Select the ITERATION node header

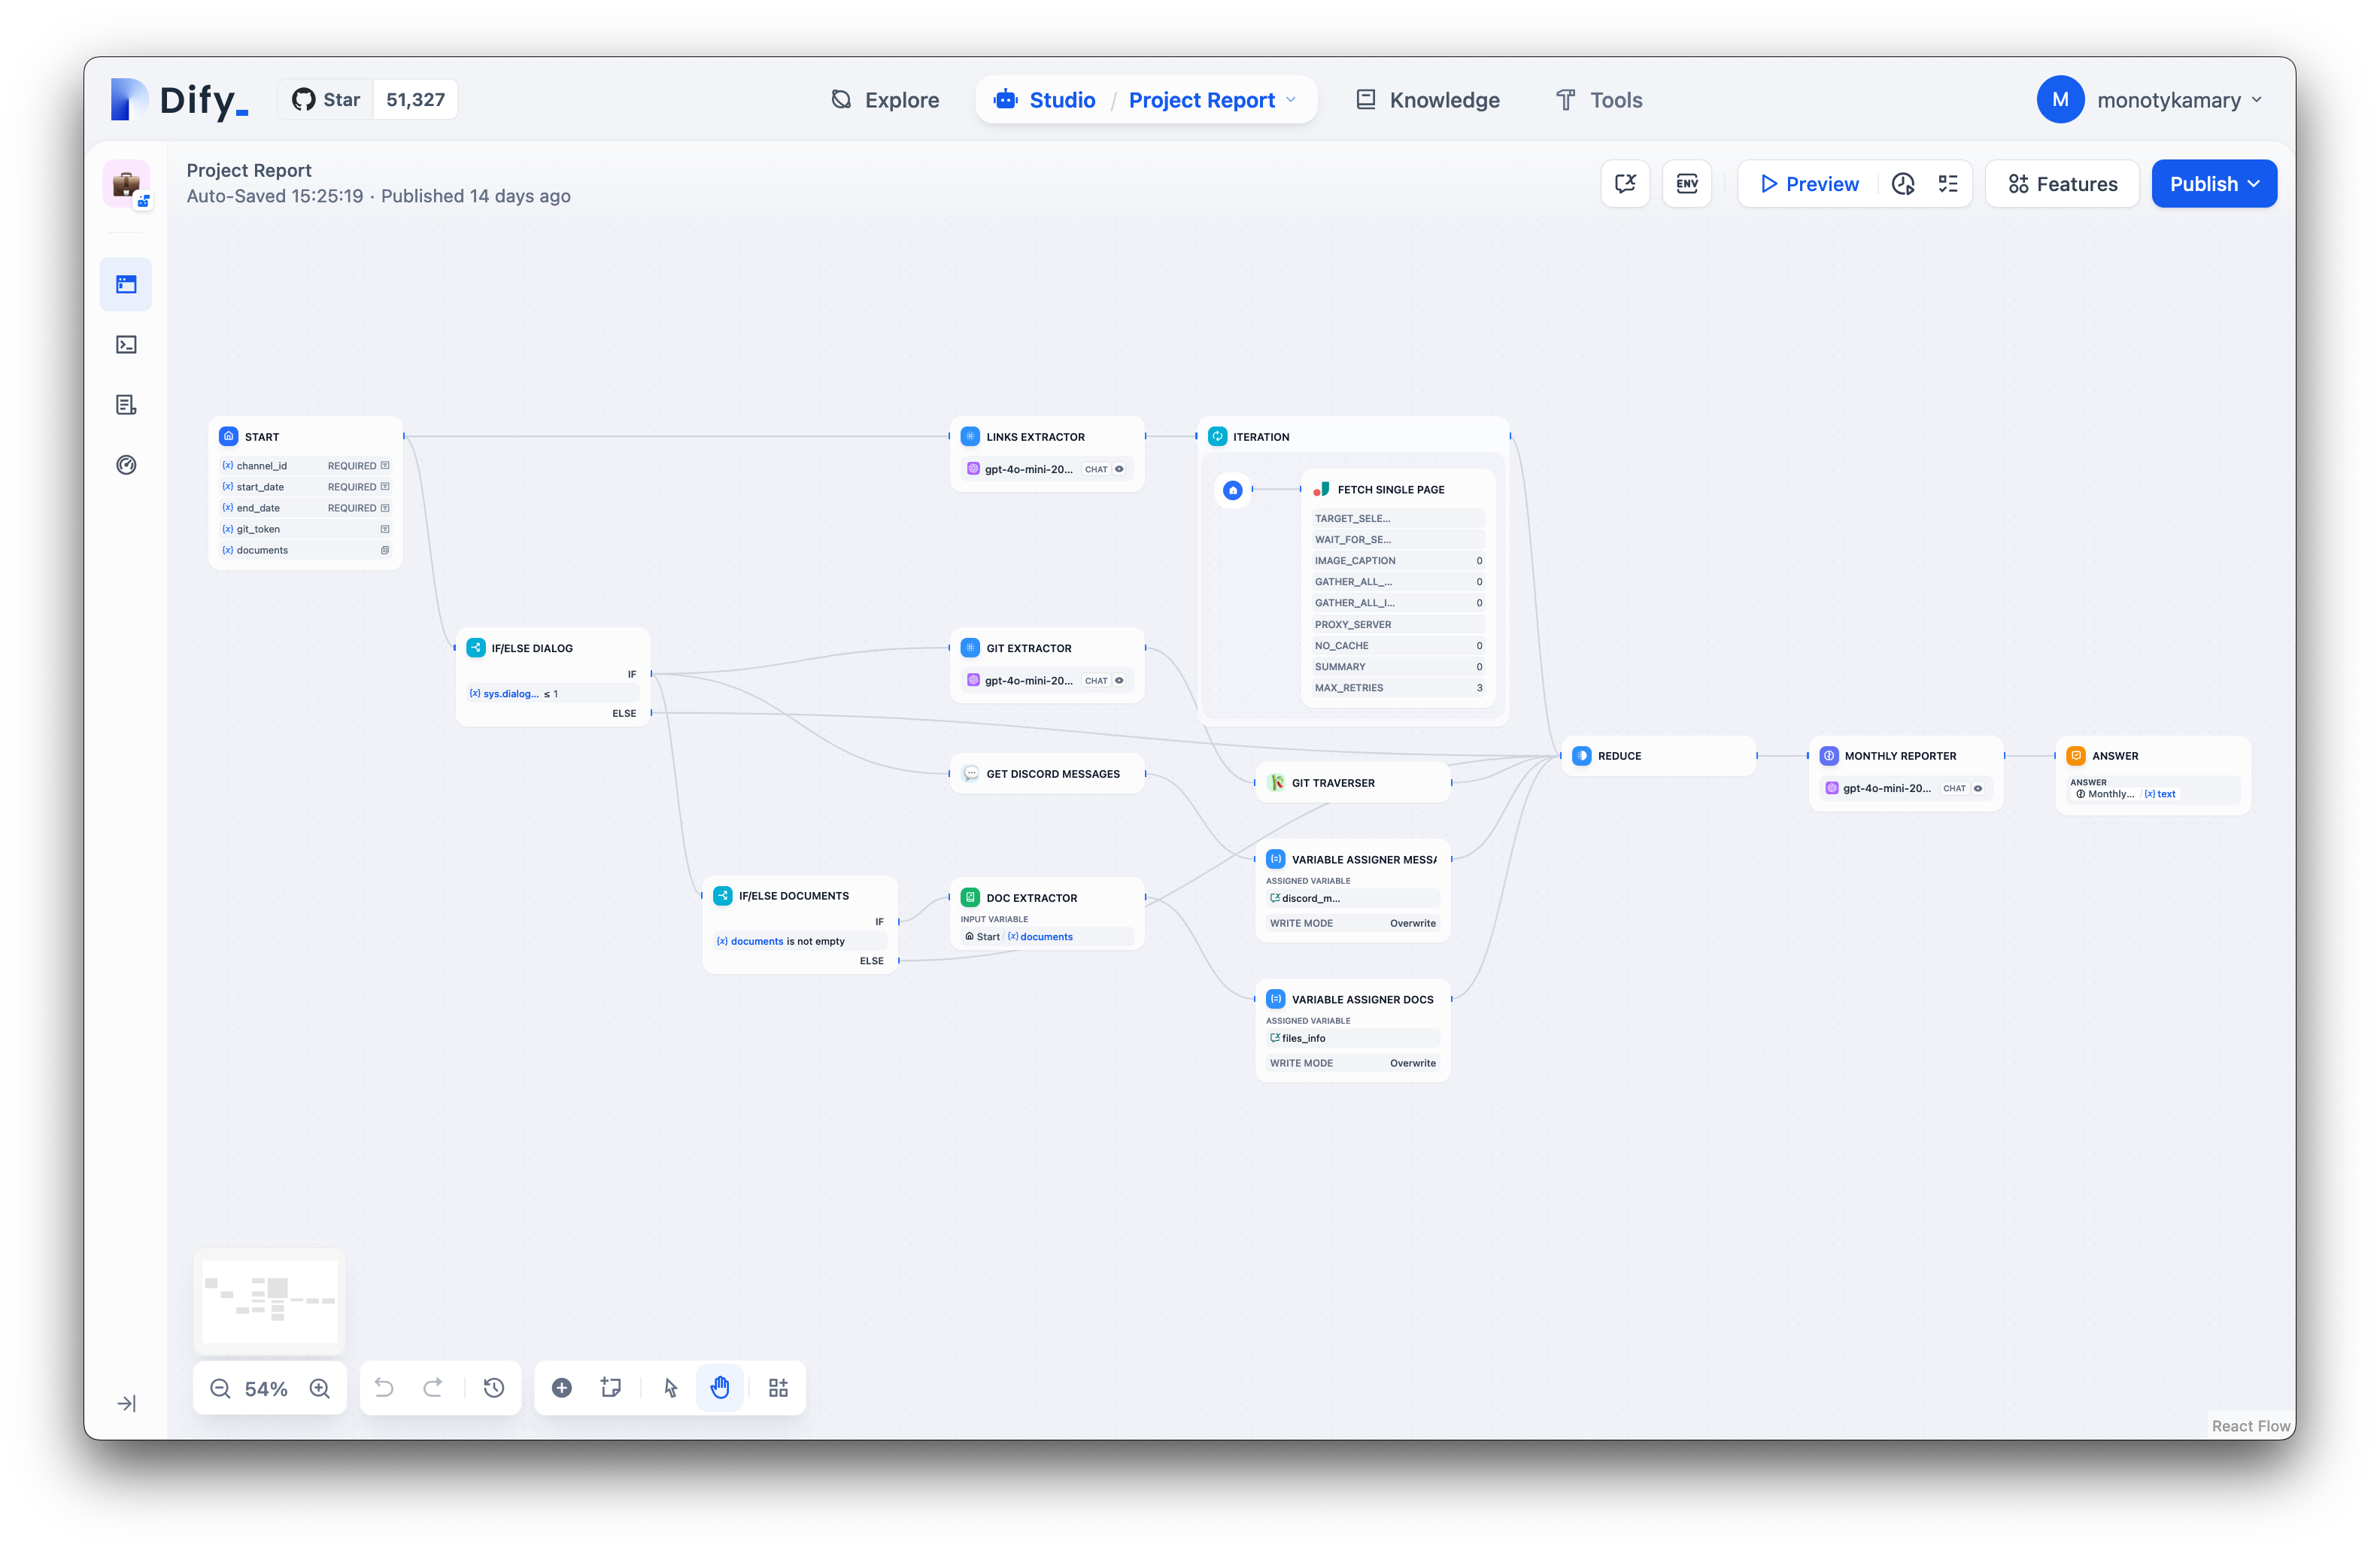point(1353,437)
